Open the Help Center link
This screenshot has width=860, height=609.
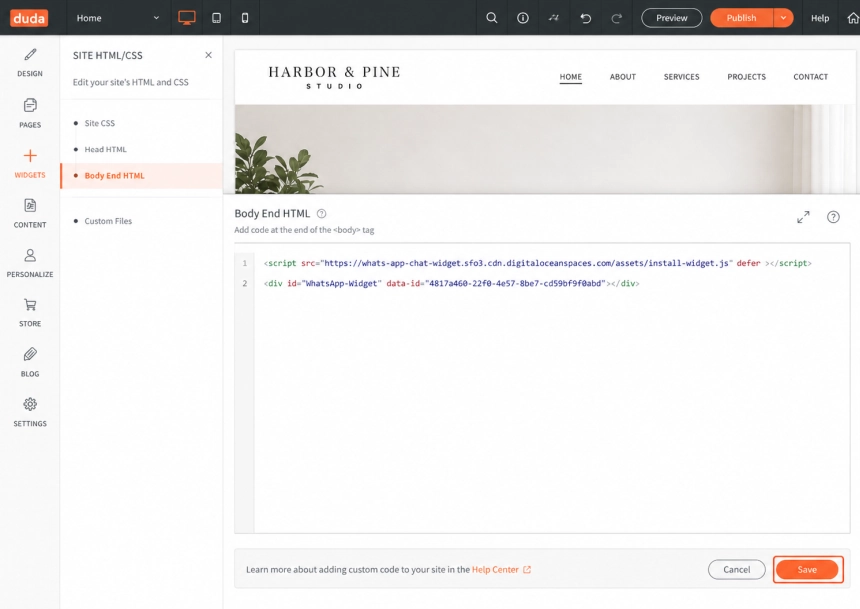(x=501, y=569)
